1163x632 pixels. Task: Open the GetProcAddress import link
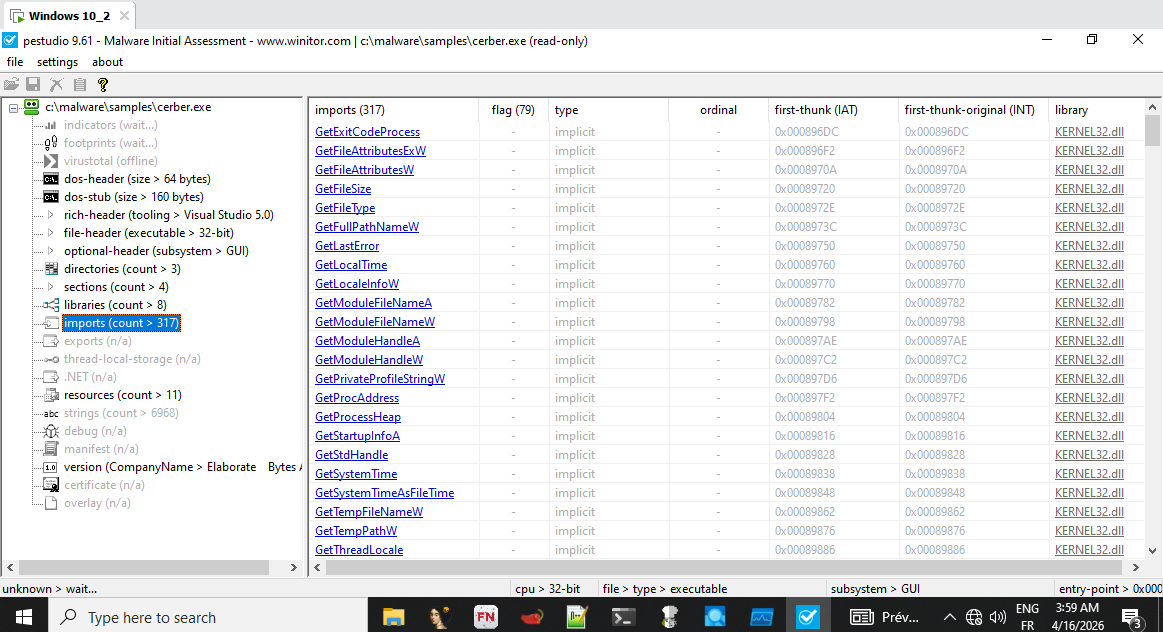click(357, 398)
